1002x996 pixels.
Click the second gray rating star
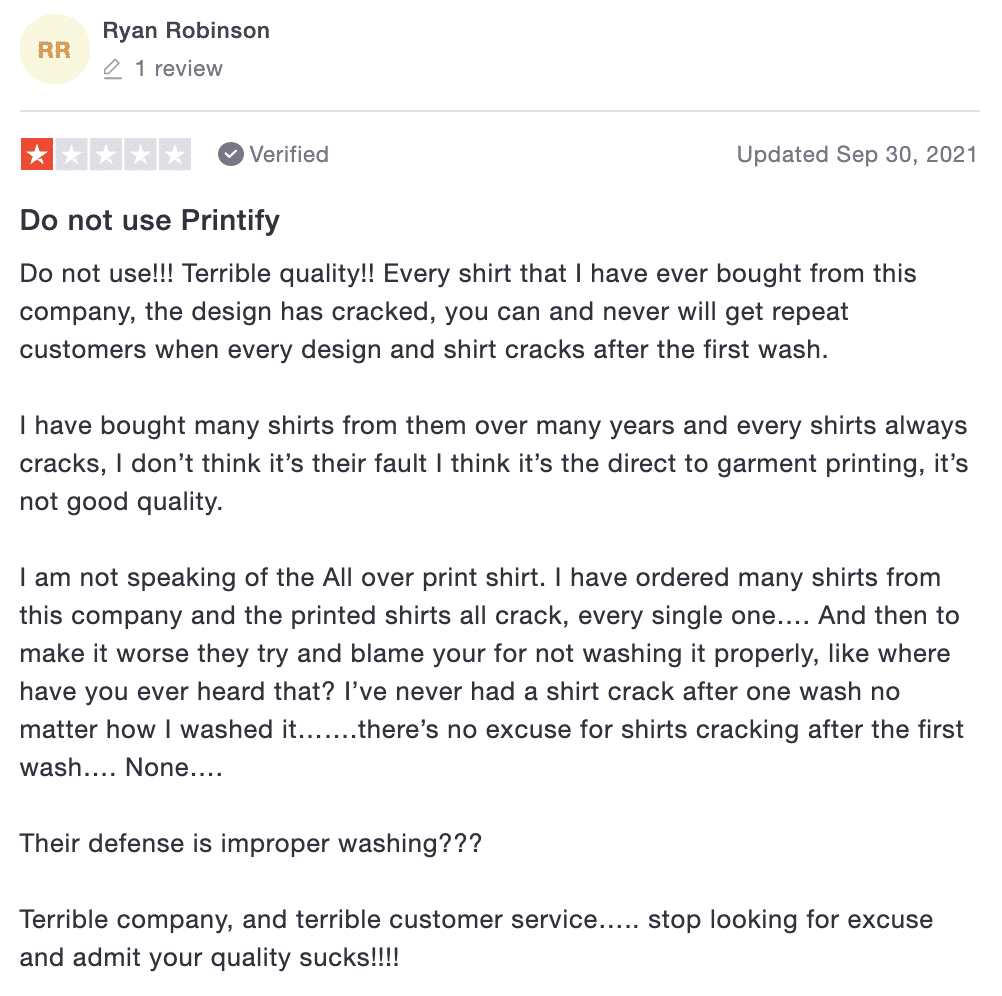tap(72, 154)
